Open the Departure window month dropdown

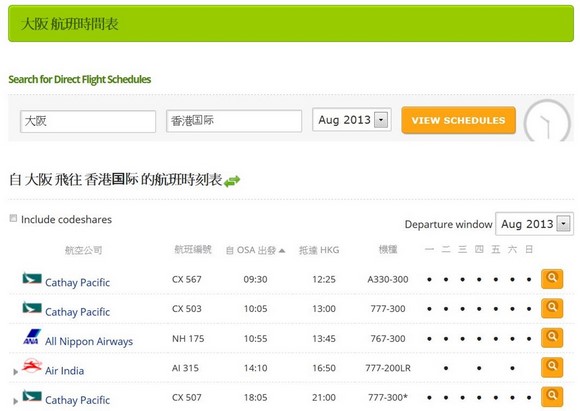pos(534,224)
